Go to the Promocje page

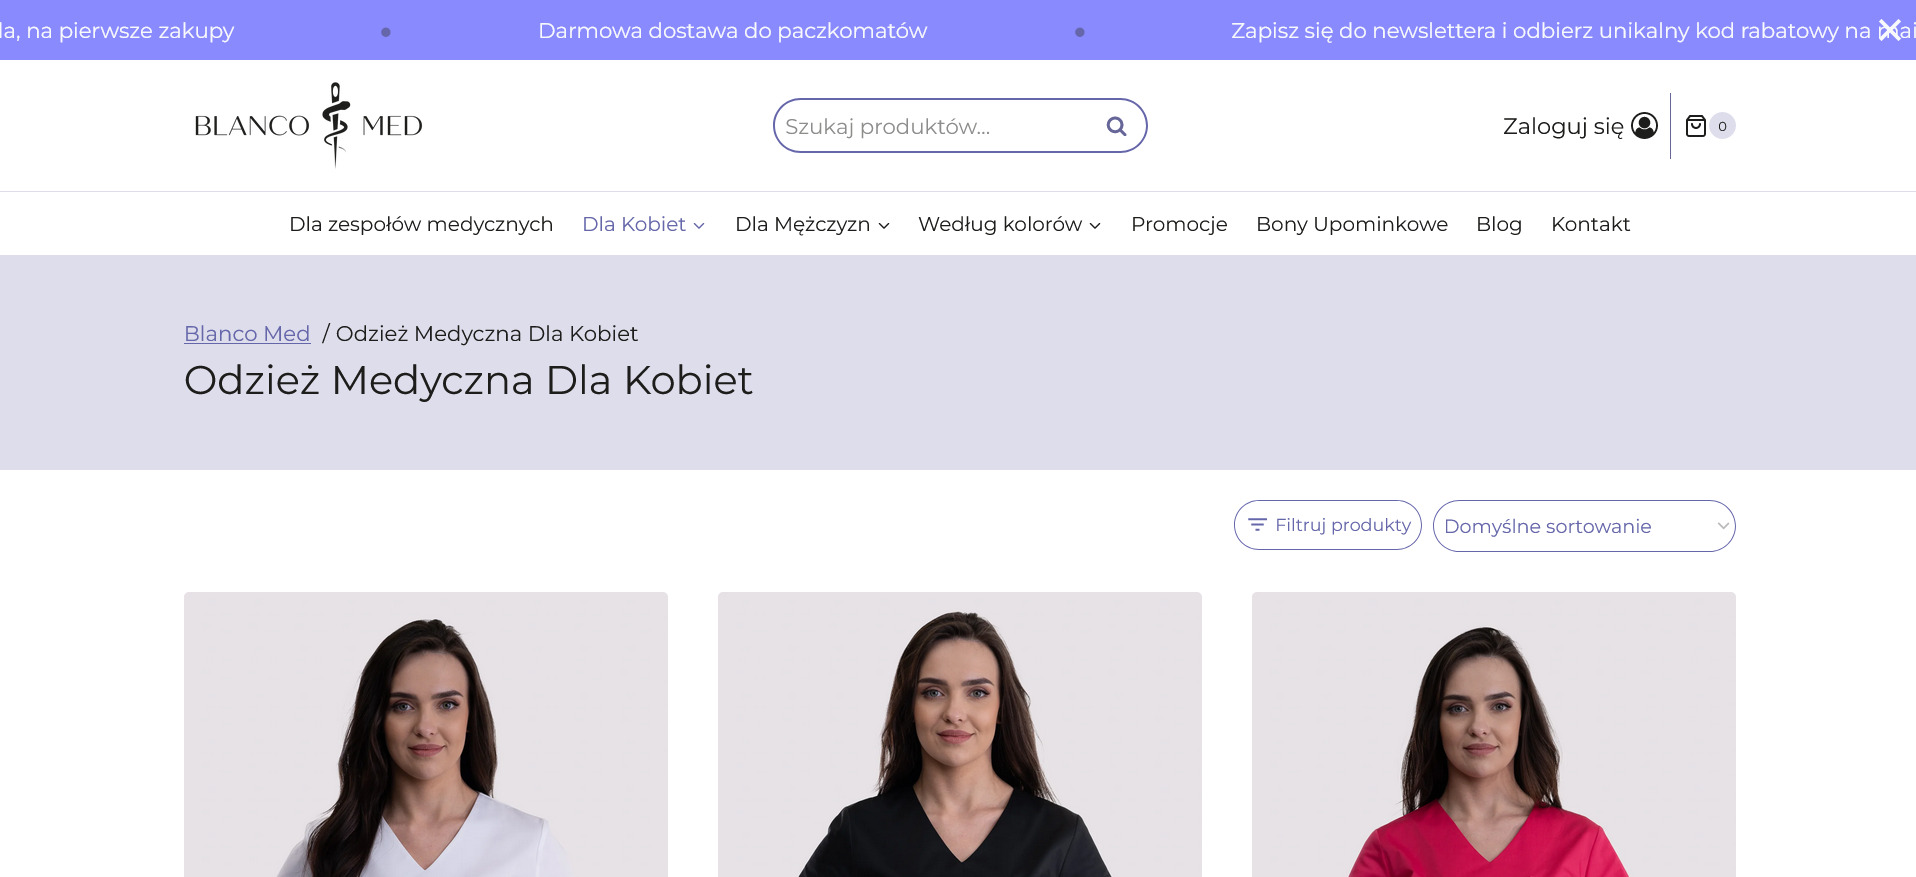[1179, 224]
